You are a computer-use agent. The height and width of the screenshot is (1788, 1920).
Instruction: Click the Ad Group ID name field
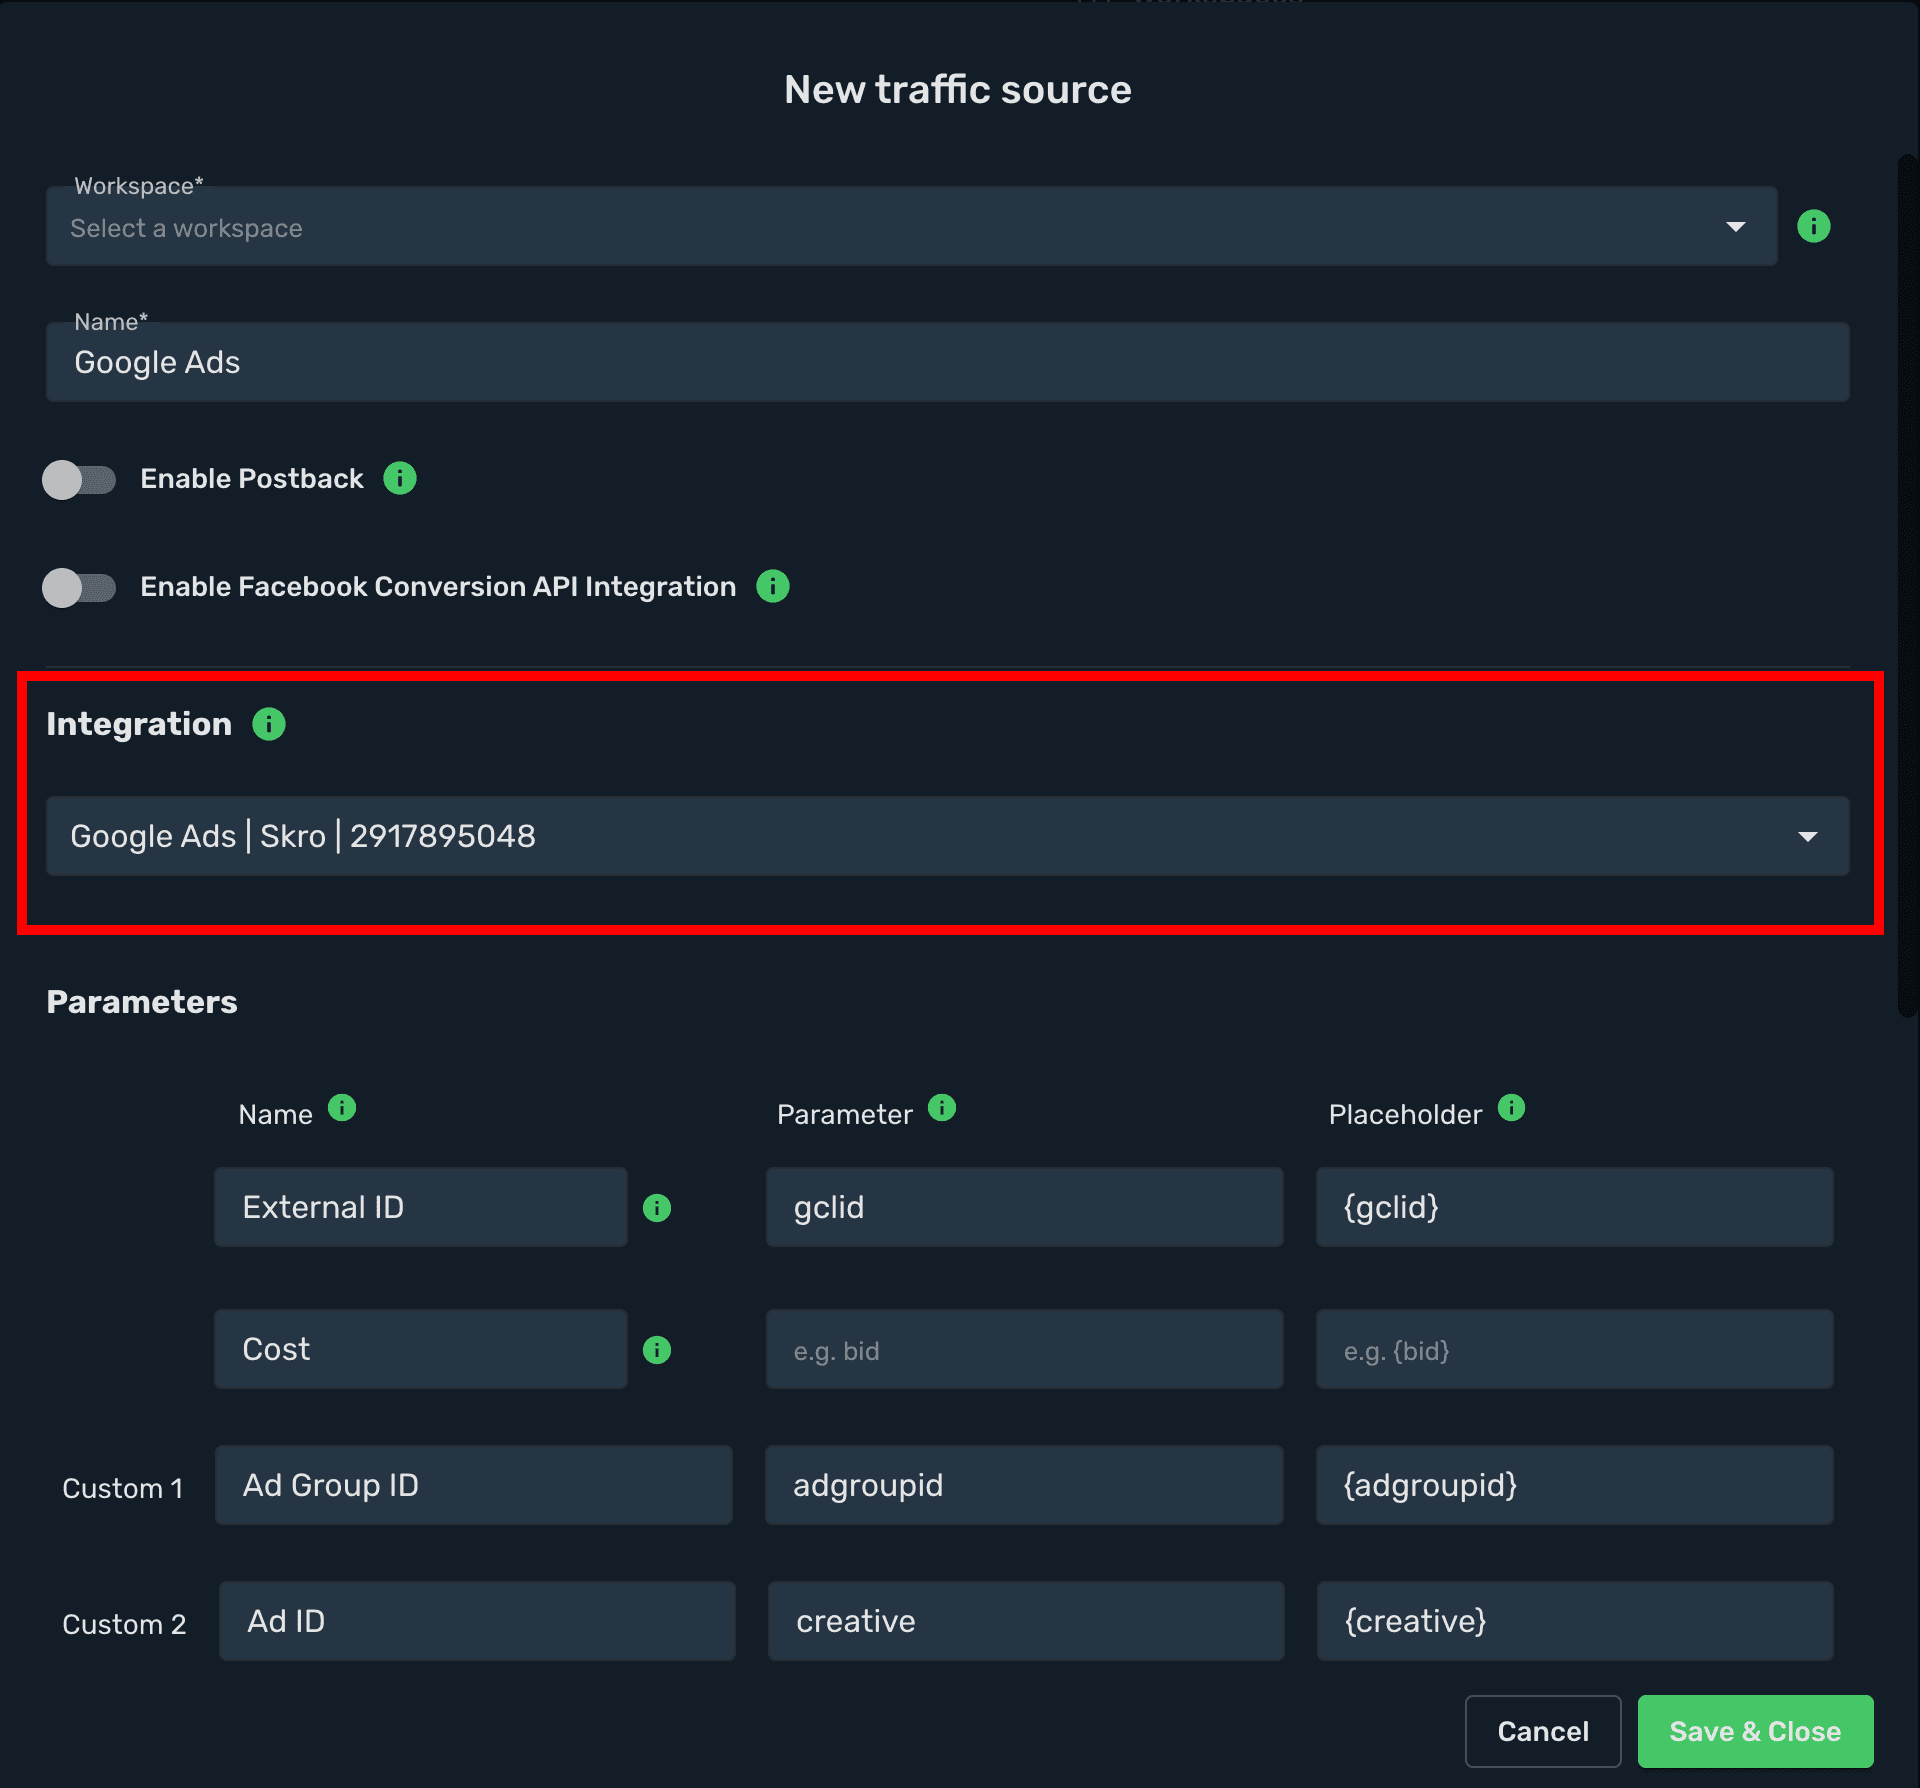(x=474, y=1485)
